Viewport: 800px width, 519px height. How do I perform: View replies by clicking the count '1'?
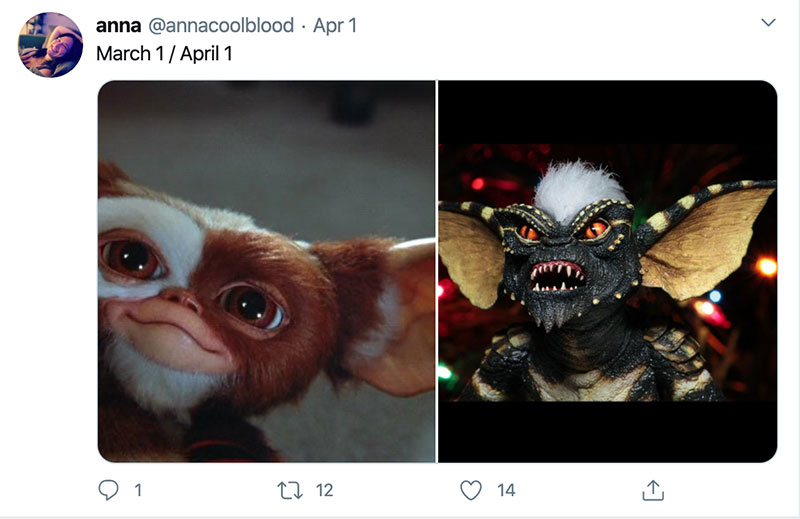pos(138,490)
